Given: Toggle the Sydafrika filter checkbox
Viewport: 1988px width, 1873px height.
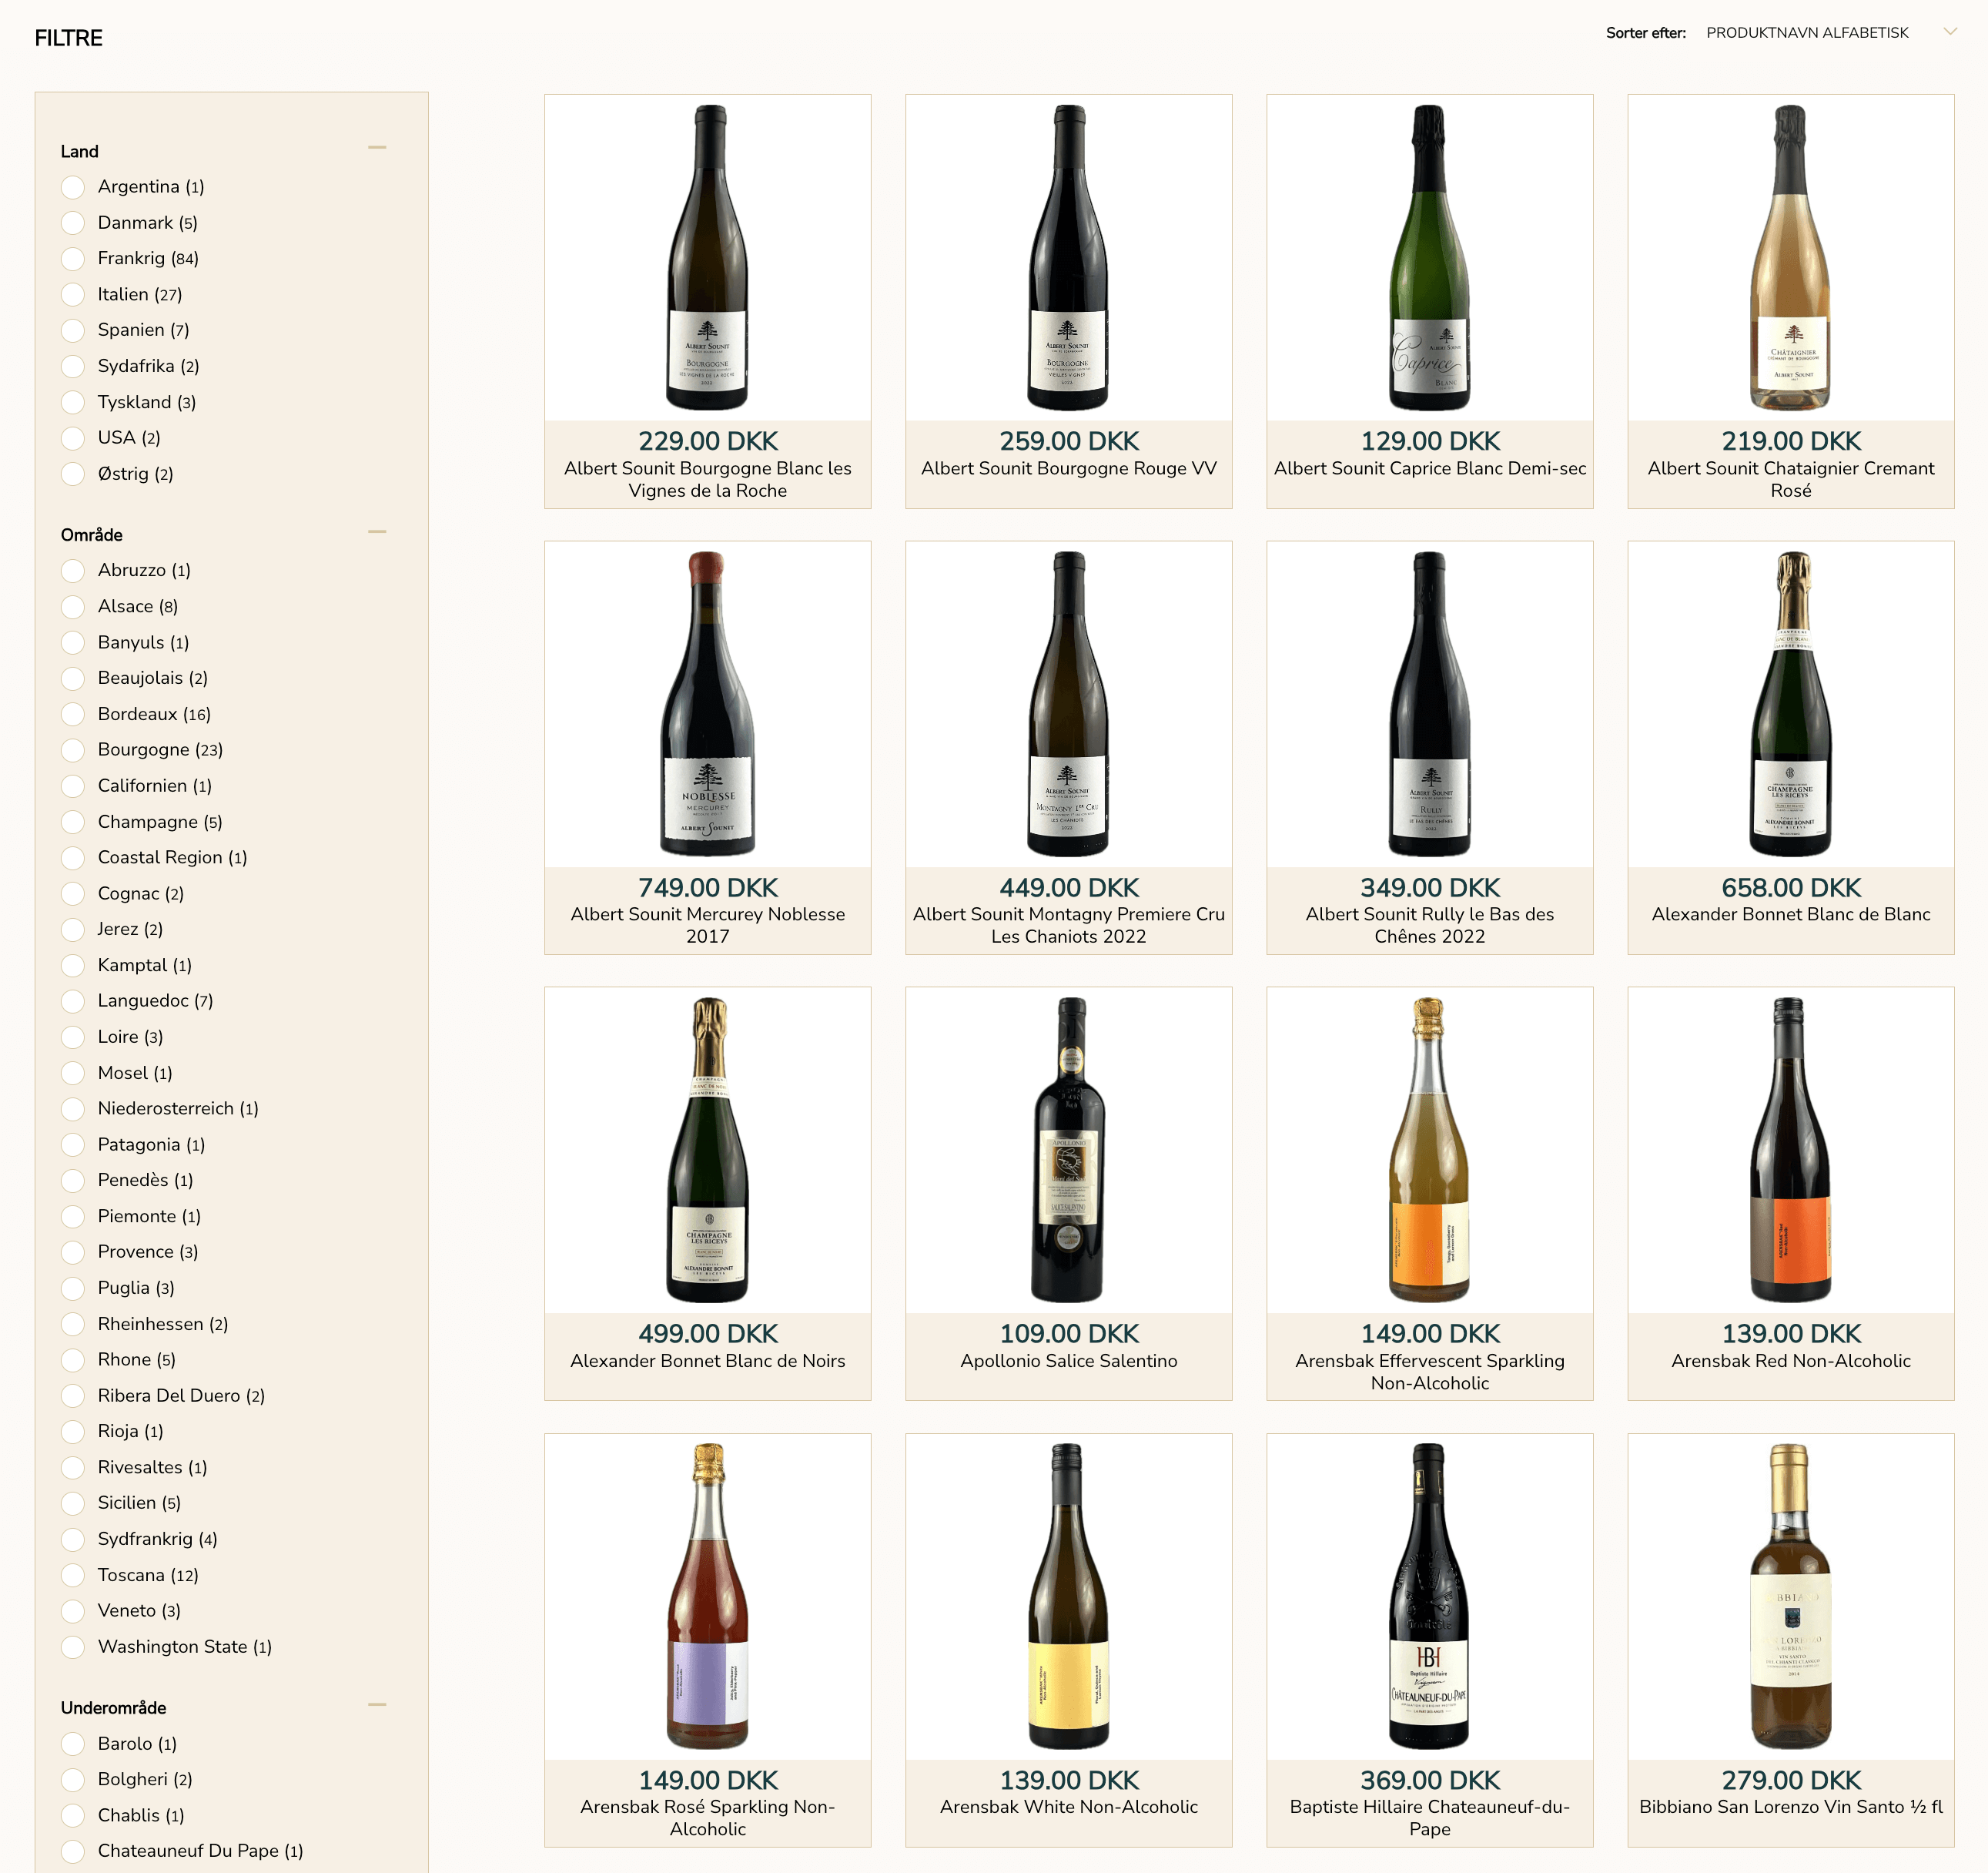Looking at the screenshot, I should pyautogui.click(x=73, y=366).
